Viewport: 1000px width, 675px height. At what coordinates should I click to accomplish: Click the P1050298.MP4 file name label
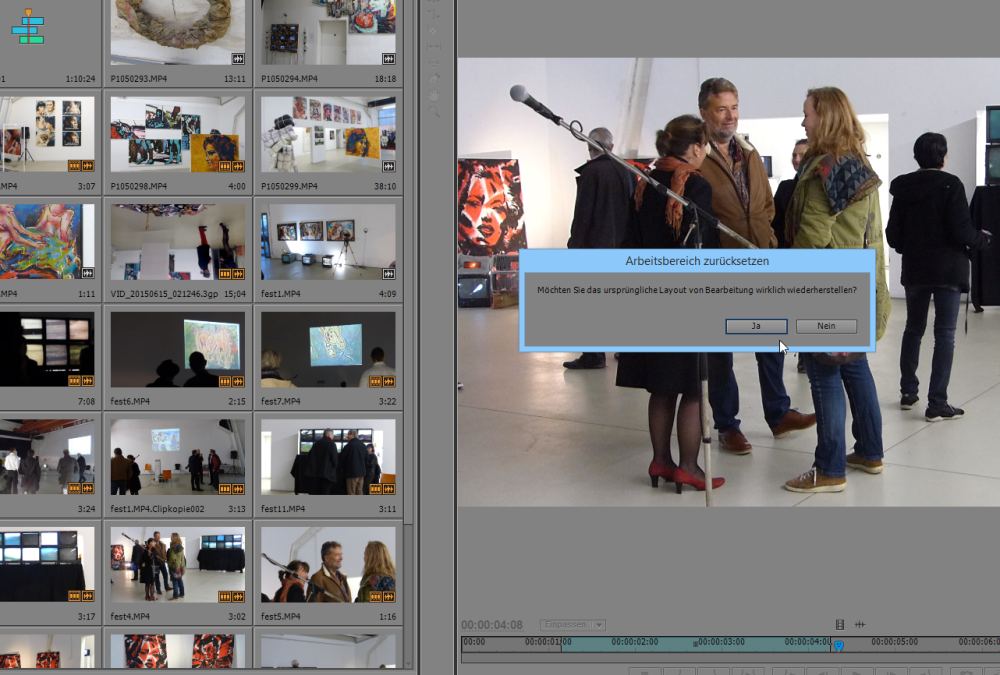(x=138, y=186)
